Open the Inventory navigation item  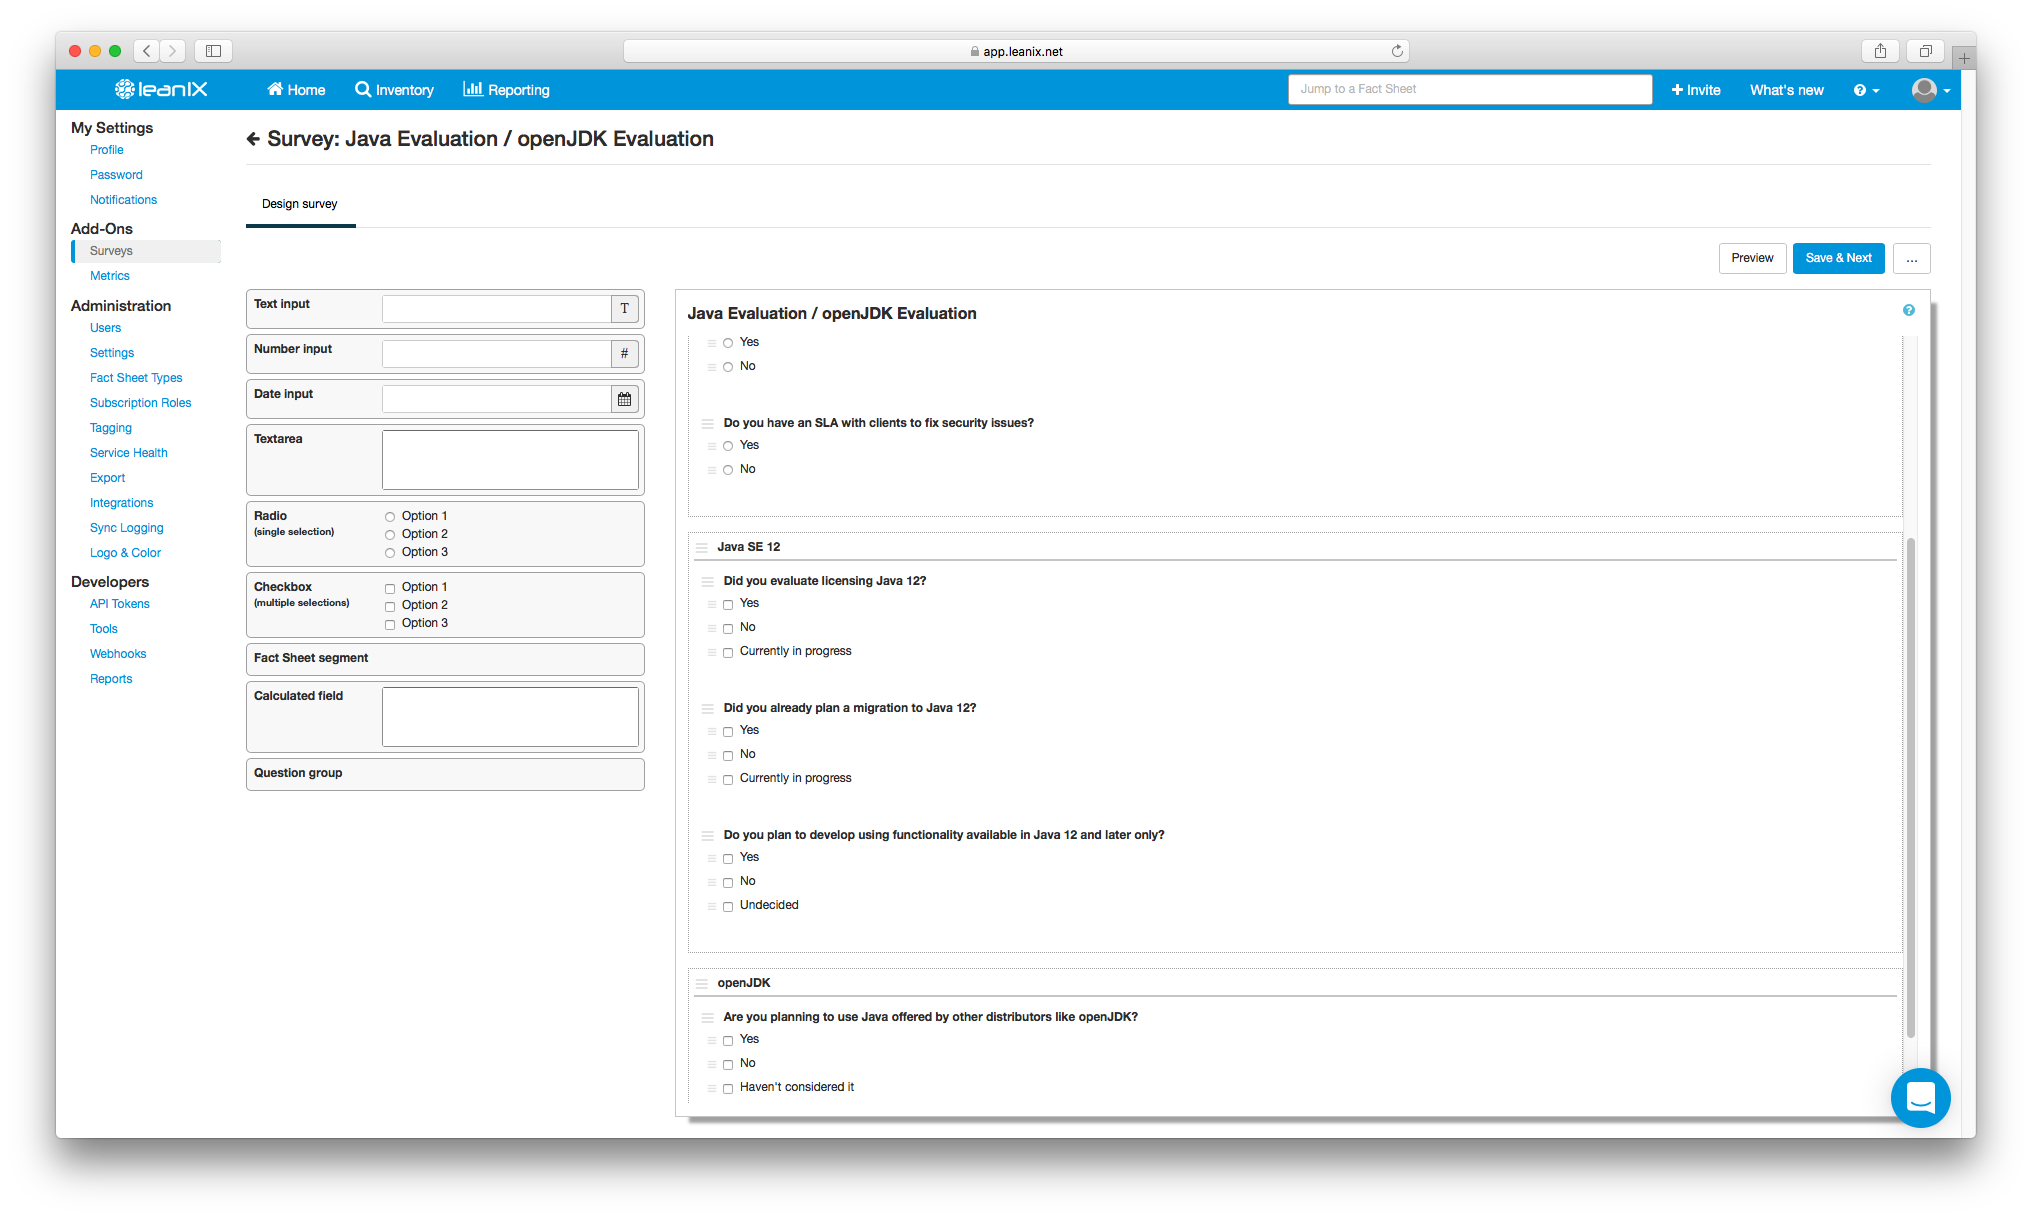point(395,90)
